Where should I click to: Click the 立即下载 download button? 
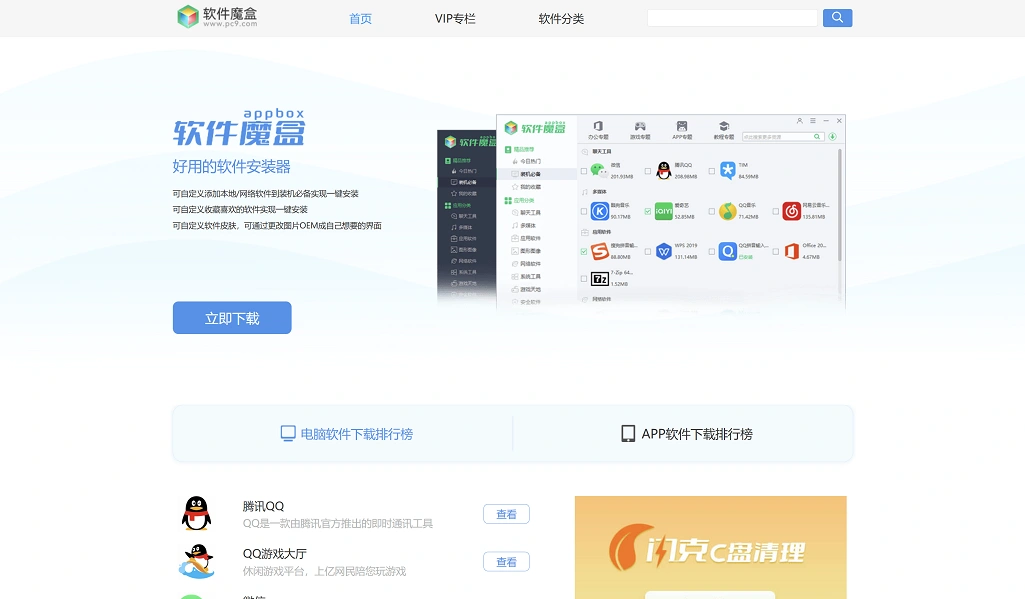[x=232, y=317]
